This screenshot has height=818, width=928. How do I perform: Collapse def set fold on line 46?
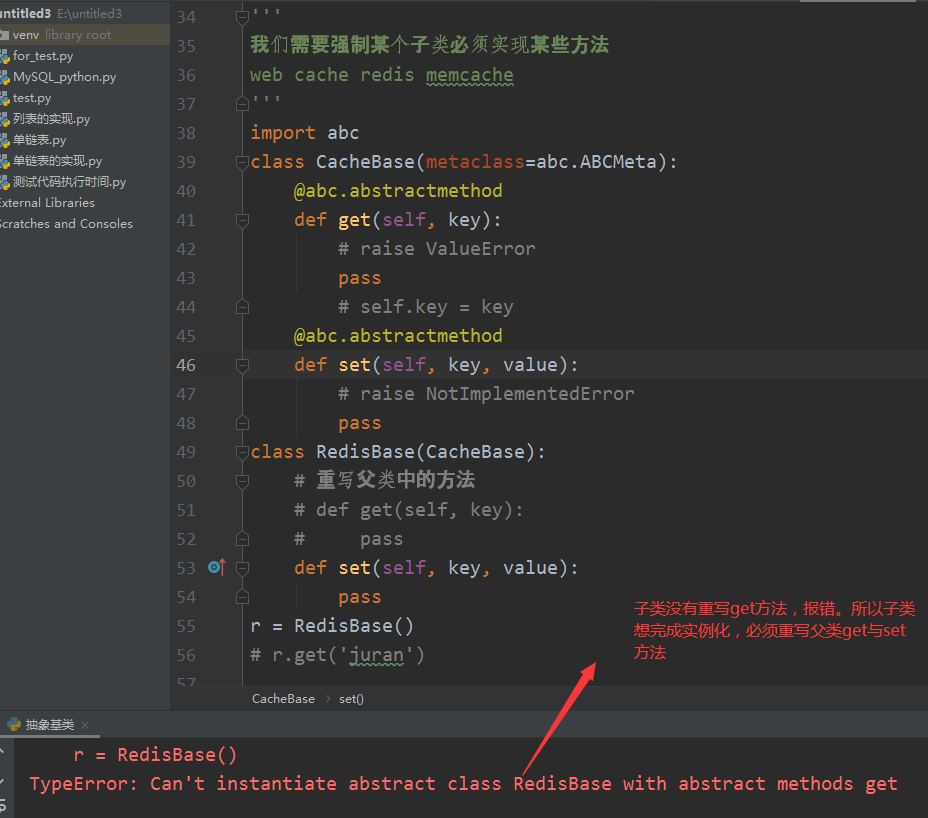(242, 365)
